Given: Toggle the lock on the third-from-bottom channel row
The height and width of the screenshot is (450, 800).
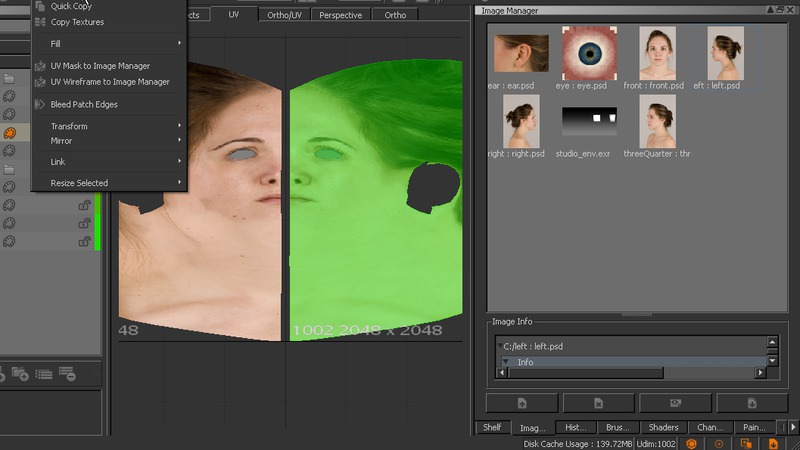Looking at the screenshot, I should (x=85, y=205).
